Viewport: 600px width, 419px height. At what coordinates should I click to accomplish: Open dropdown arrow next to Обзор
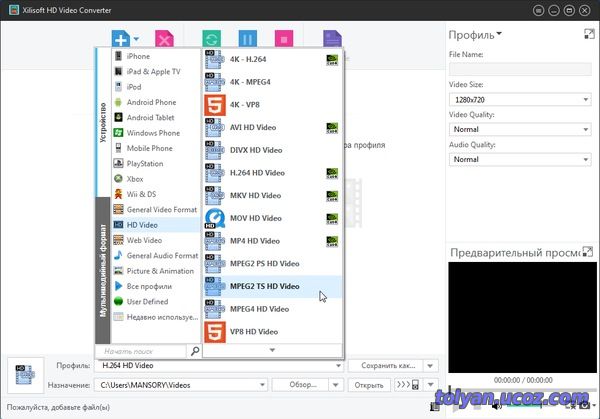click(x=336, y=385)
